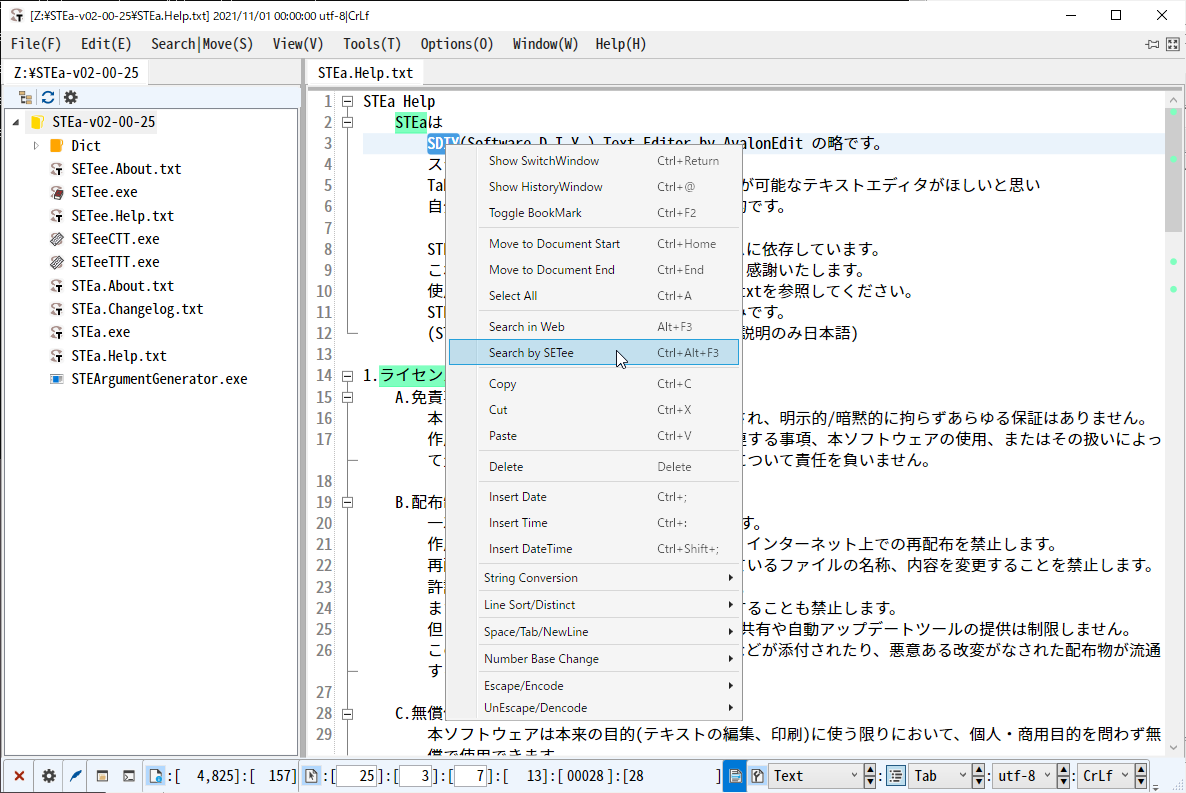Select SETee.Help.txt in the file tree

(123, 216)
